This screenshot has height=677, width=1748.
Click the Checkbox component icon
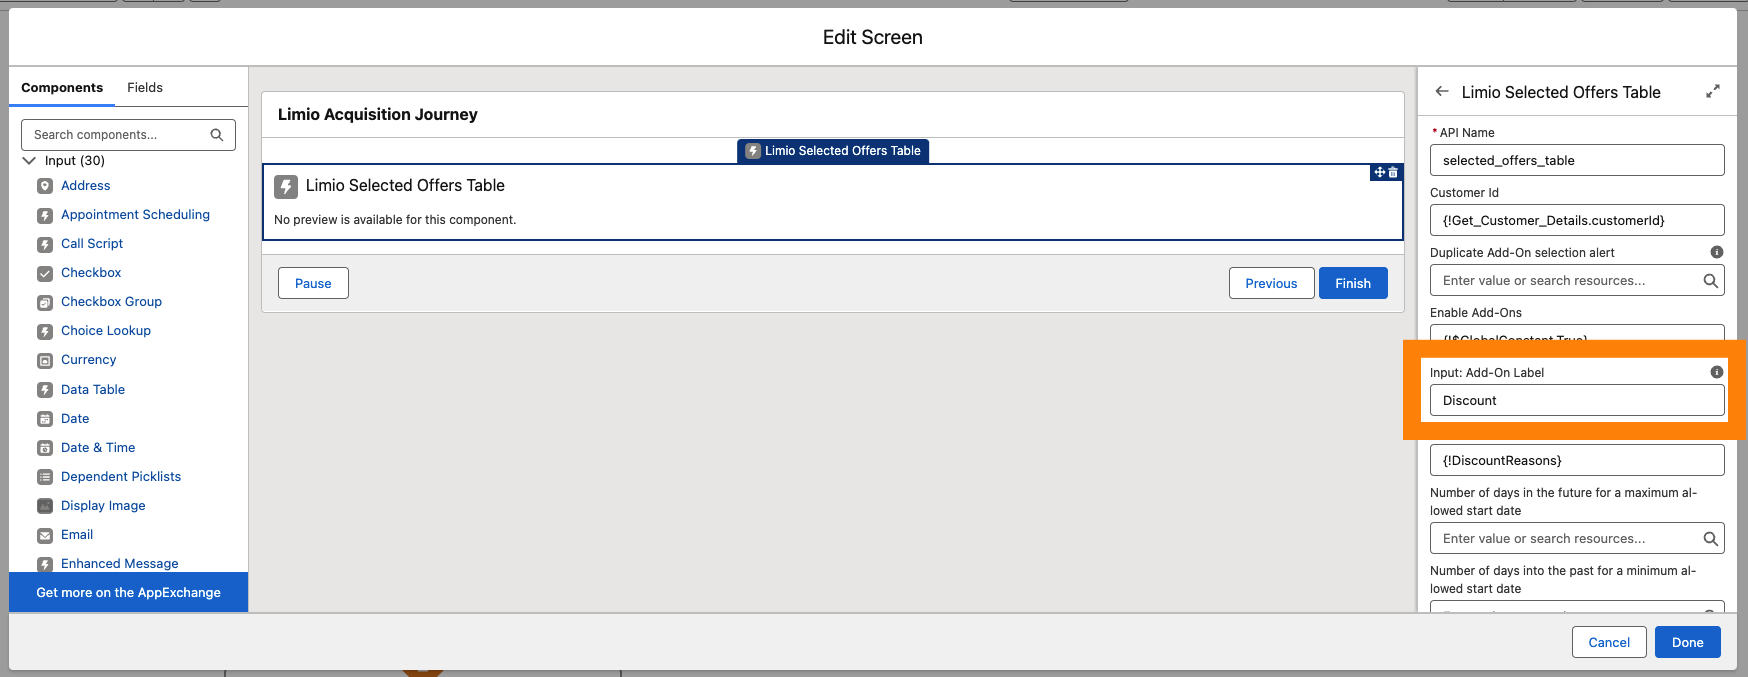pyautogui.click(x=45, y=273)
